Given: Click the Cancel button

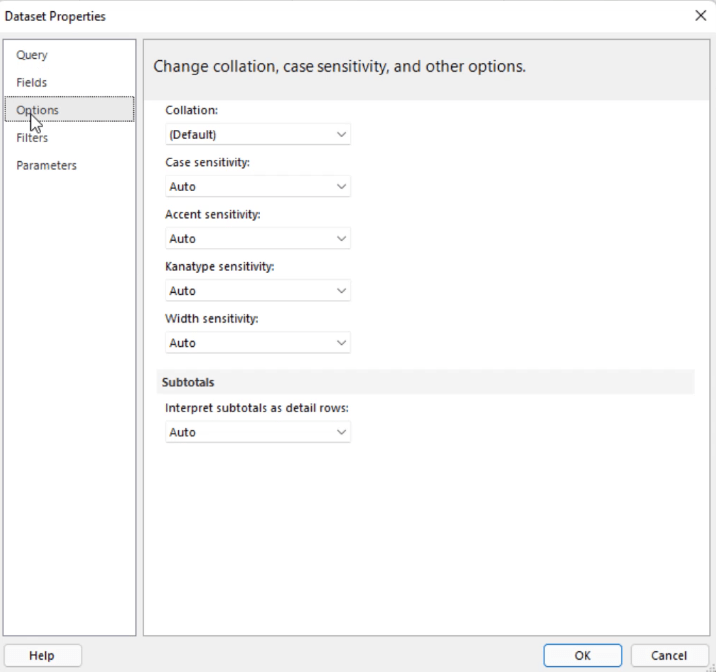Looking at the screenshot, I should click(x=669, y=656).
